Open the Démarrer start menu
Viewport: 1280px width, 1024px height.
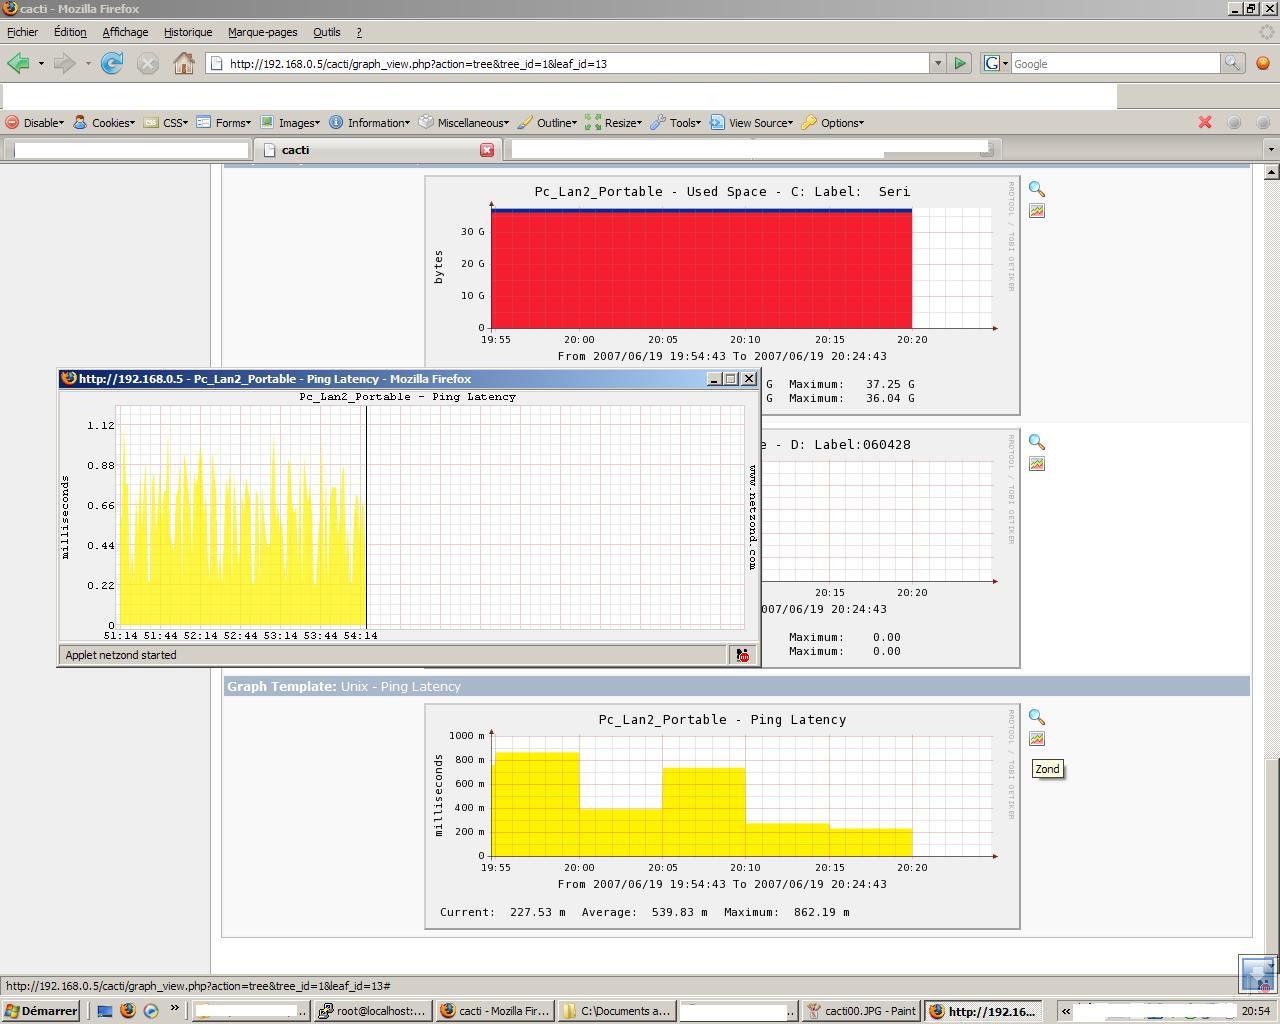pos(40,1011)
